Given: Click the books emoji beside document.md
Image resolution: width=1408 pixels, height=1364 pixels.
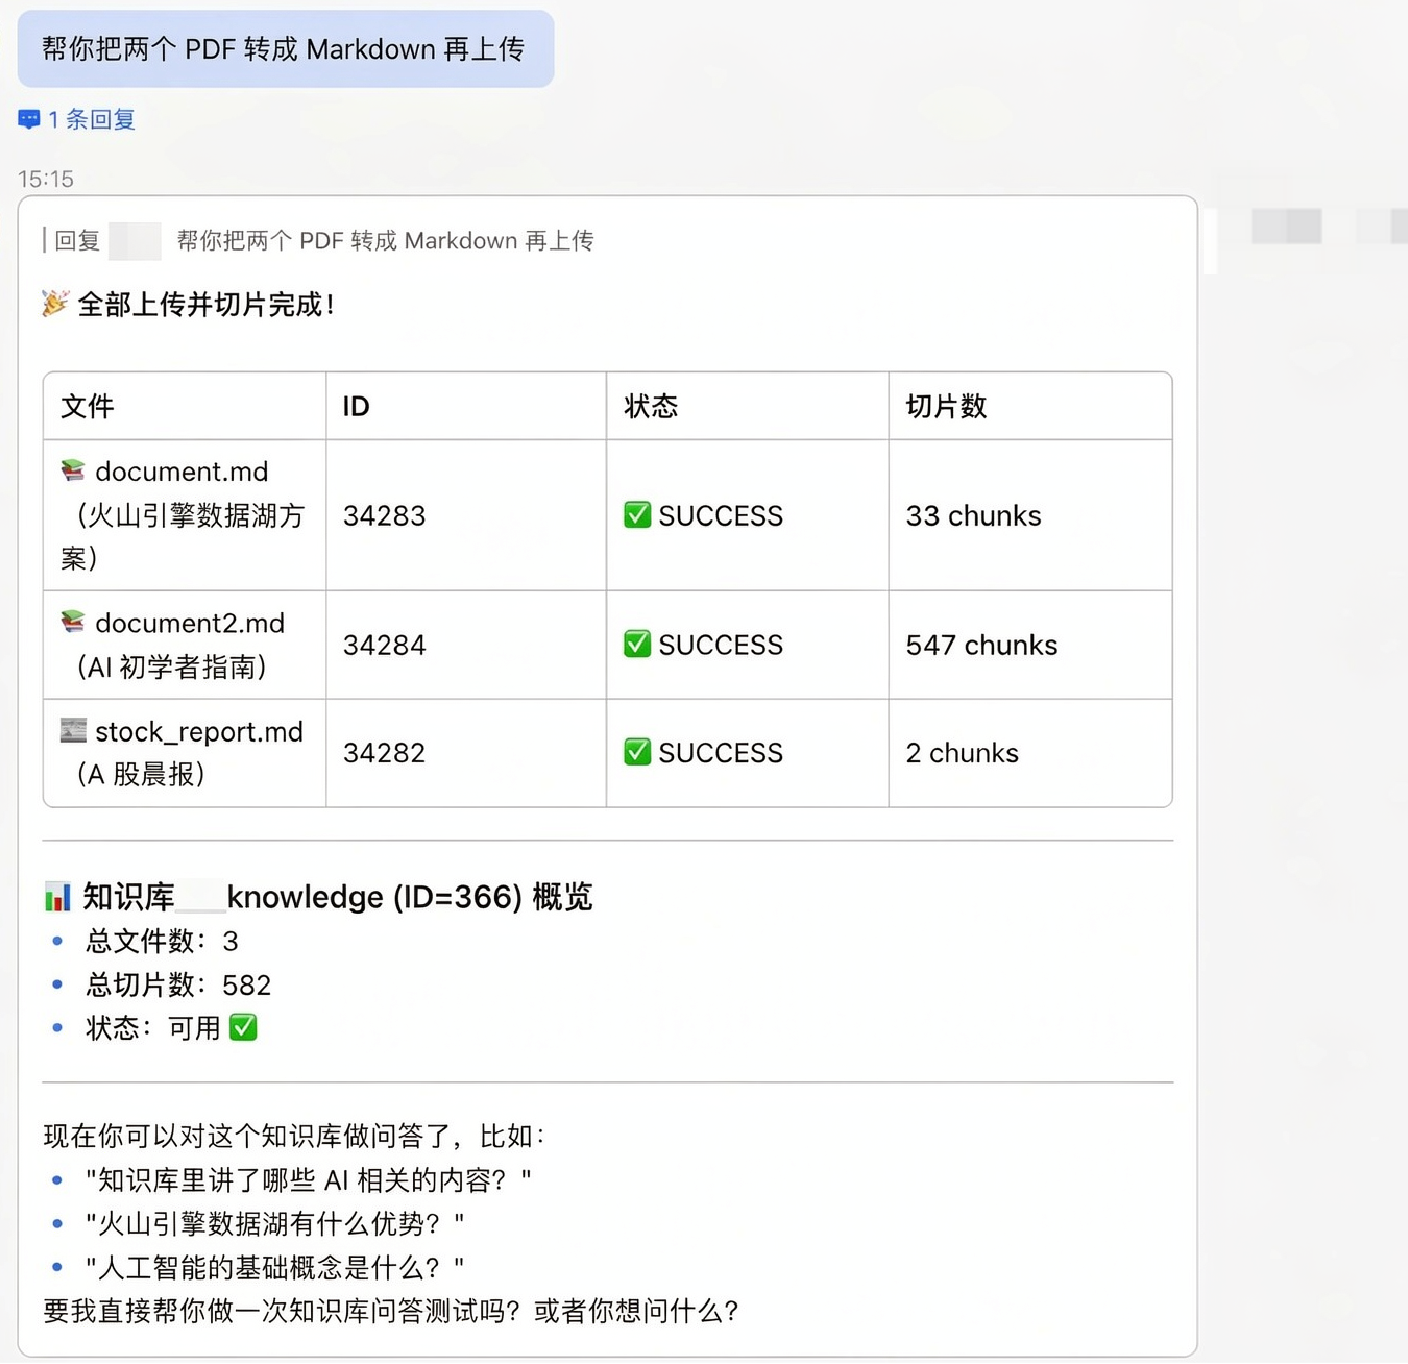Looking at the screenshot, I should pyautogui.click(x=73, y=470).
